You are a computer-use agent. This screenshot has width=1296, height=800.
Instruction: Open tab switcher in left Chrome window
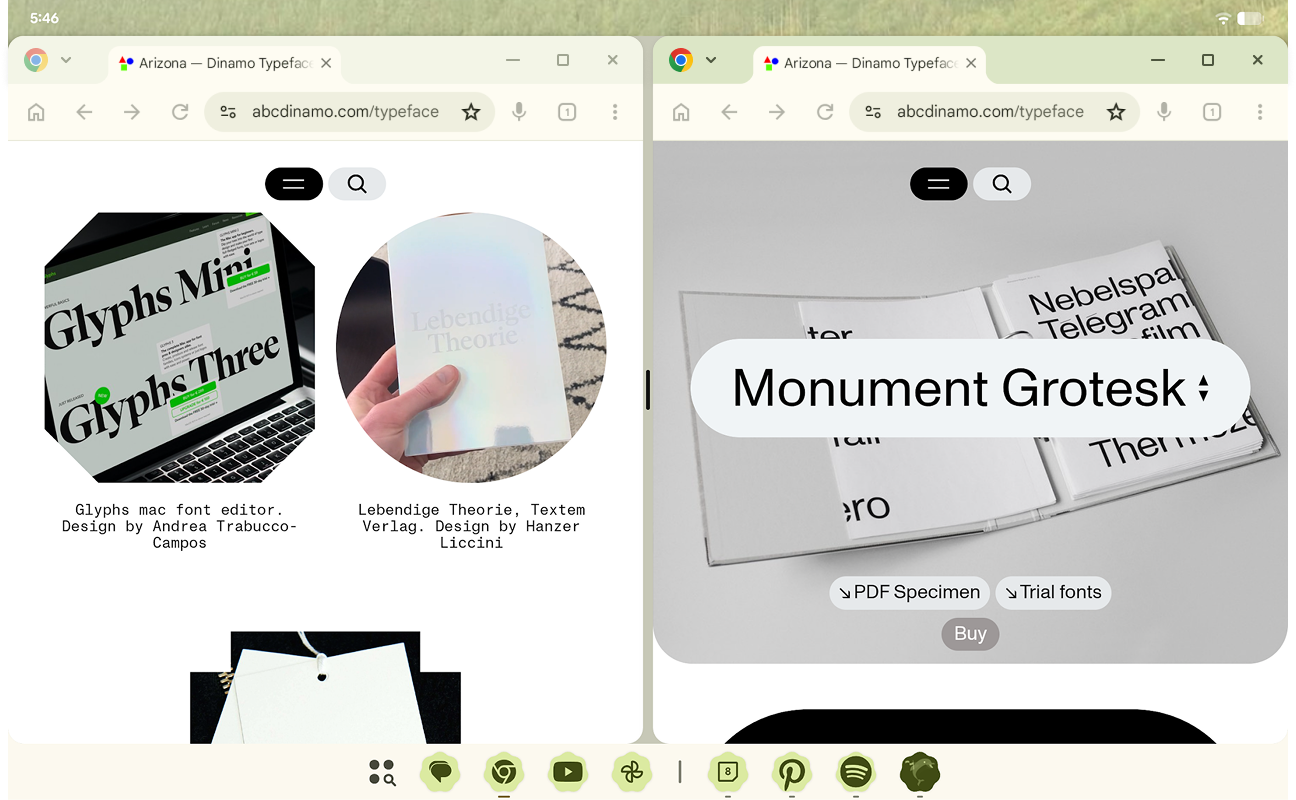(567, 112)
